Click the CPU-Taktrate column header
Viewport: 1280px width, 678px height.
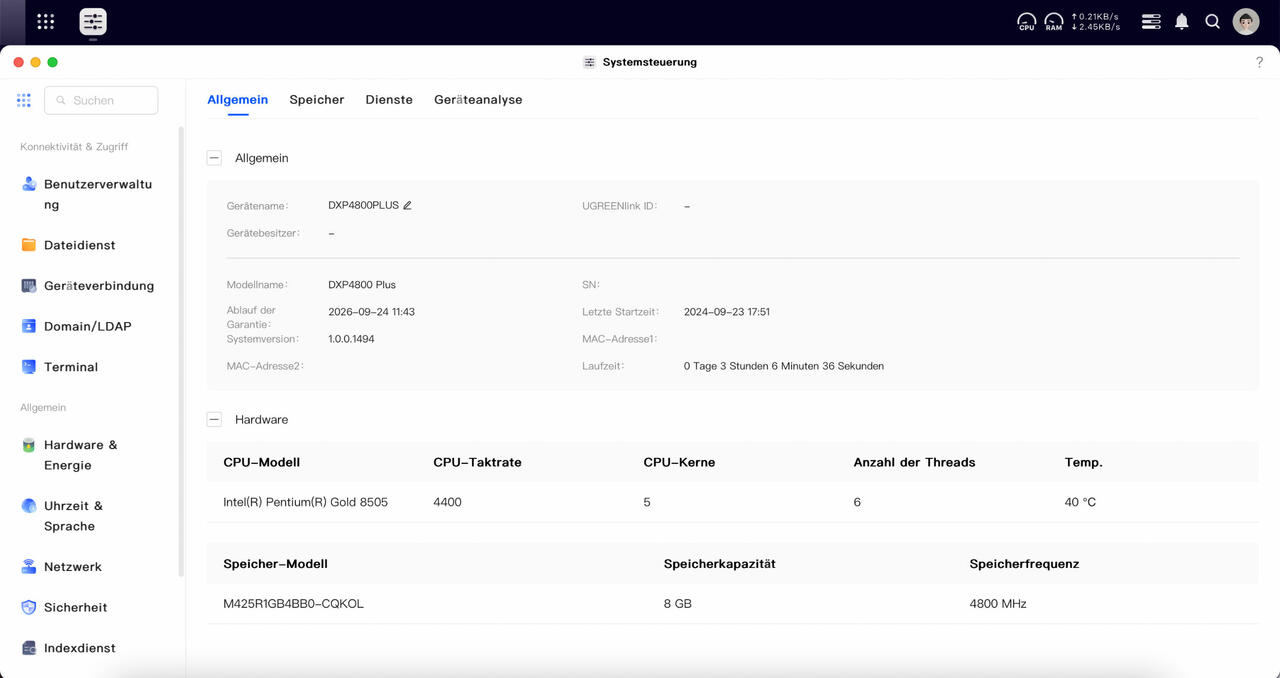pos(477,462)
